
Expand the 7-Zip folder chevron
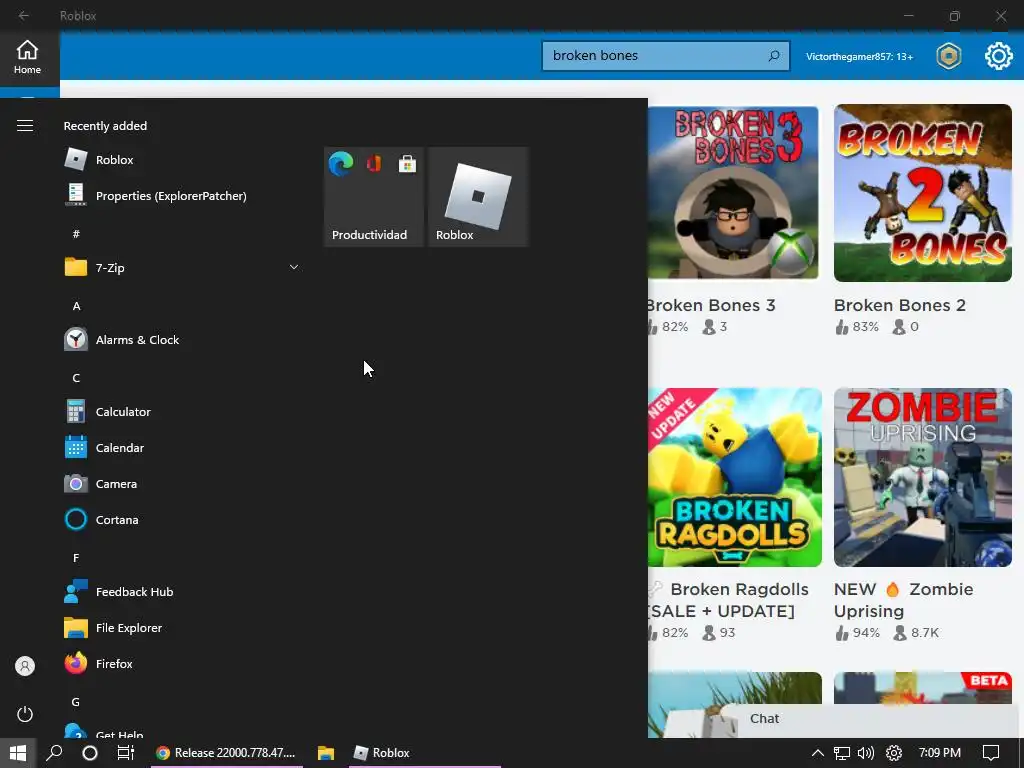coord(294,267)
